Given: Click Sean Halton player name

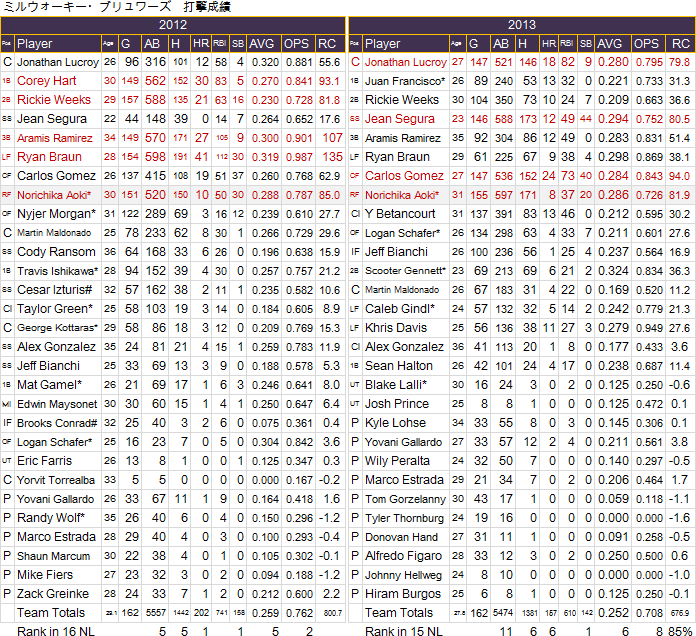Looking at the screenshot, I should point(399,366).
